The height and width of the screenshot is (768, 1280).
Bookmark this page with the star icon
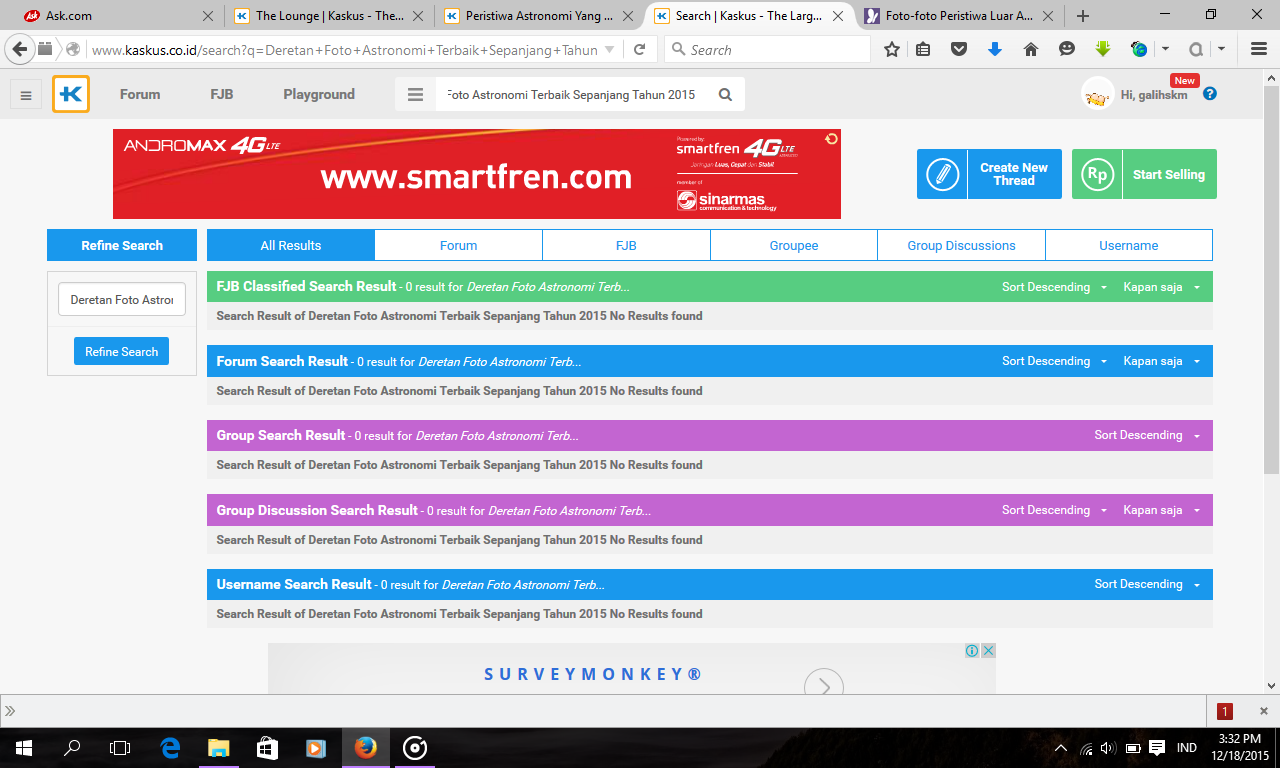tap(892, 49)
